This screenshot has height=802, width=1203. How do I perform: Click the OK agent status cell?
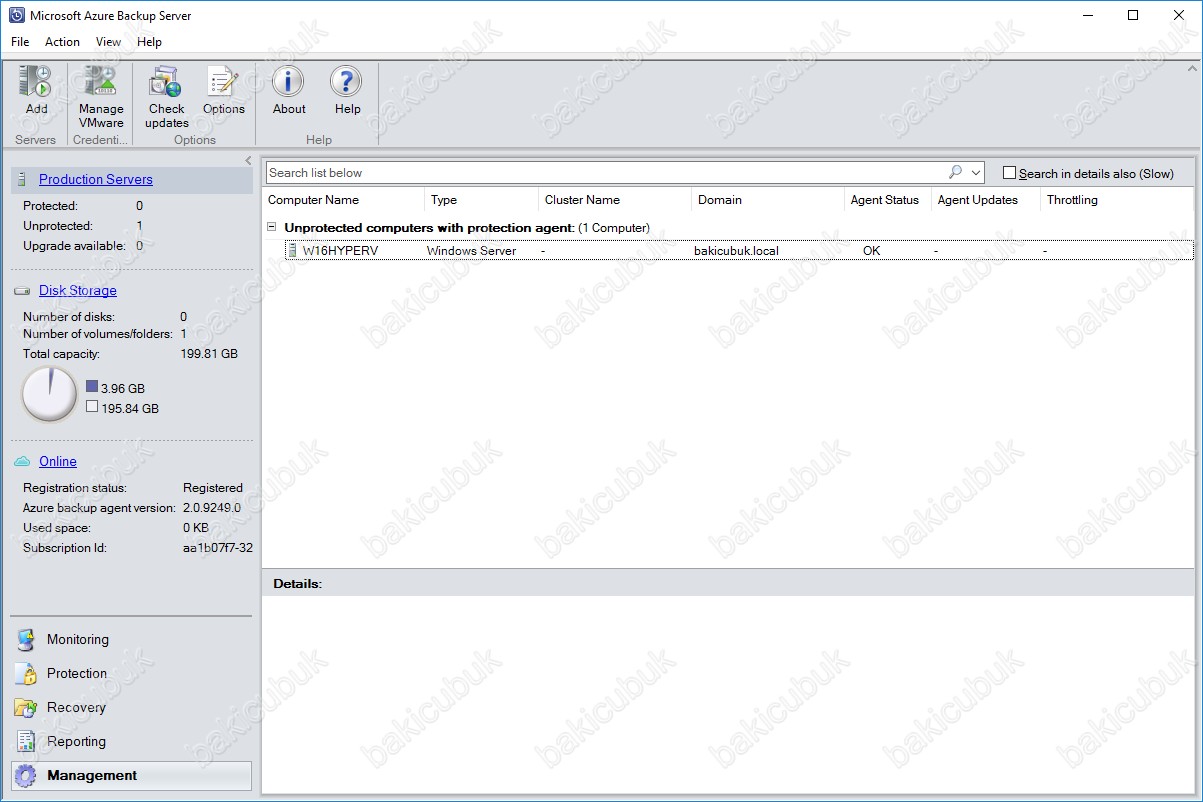click(872, 251)
